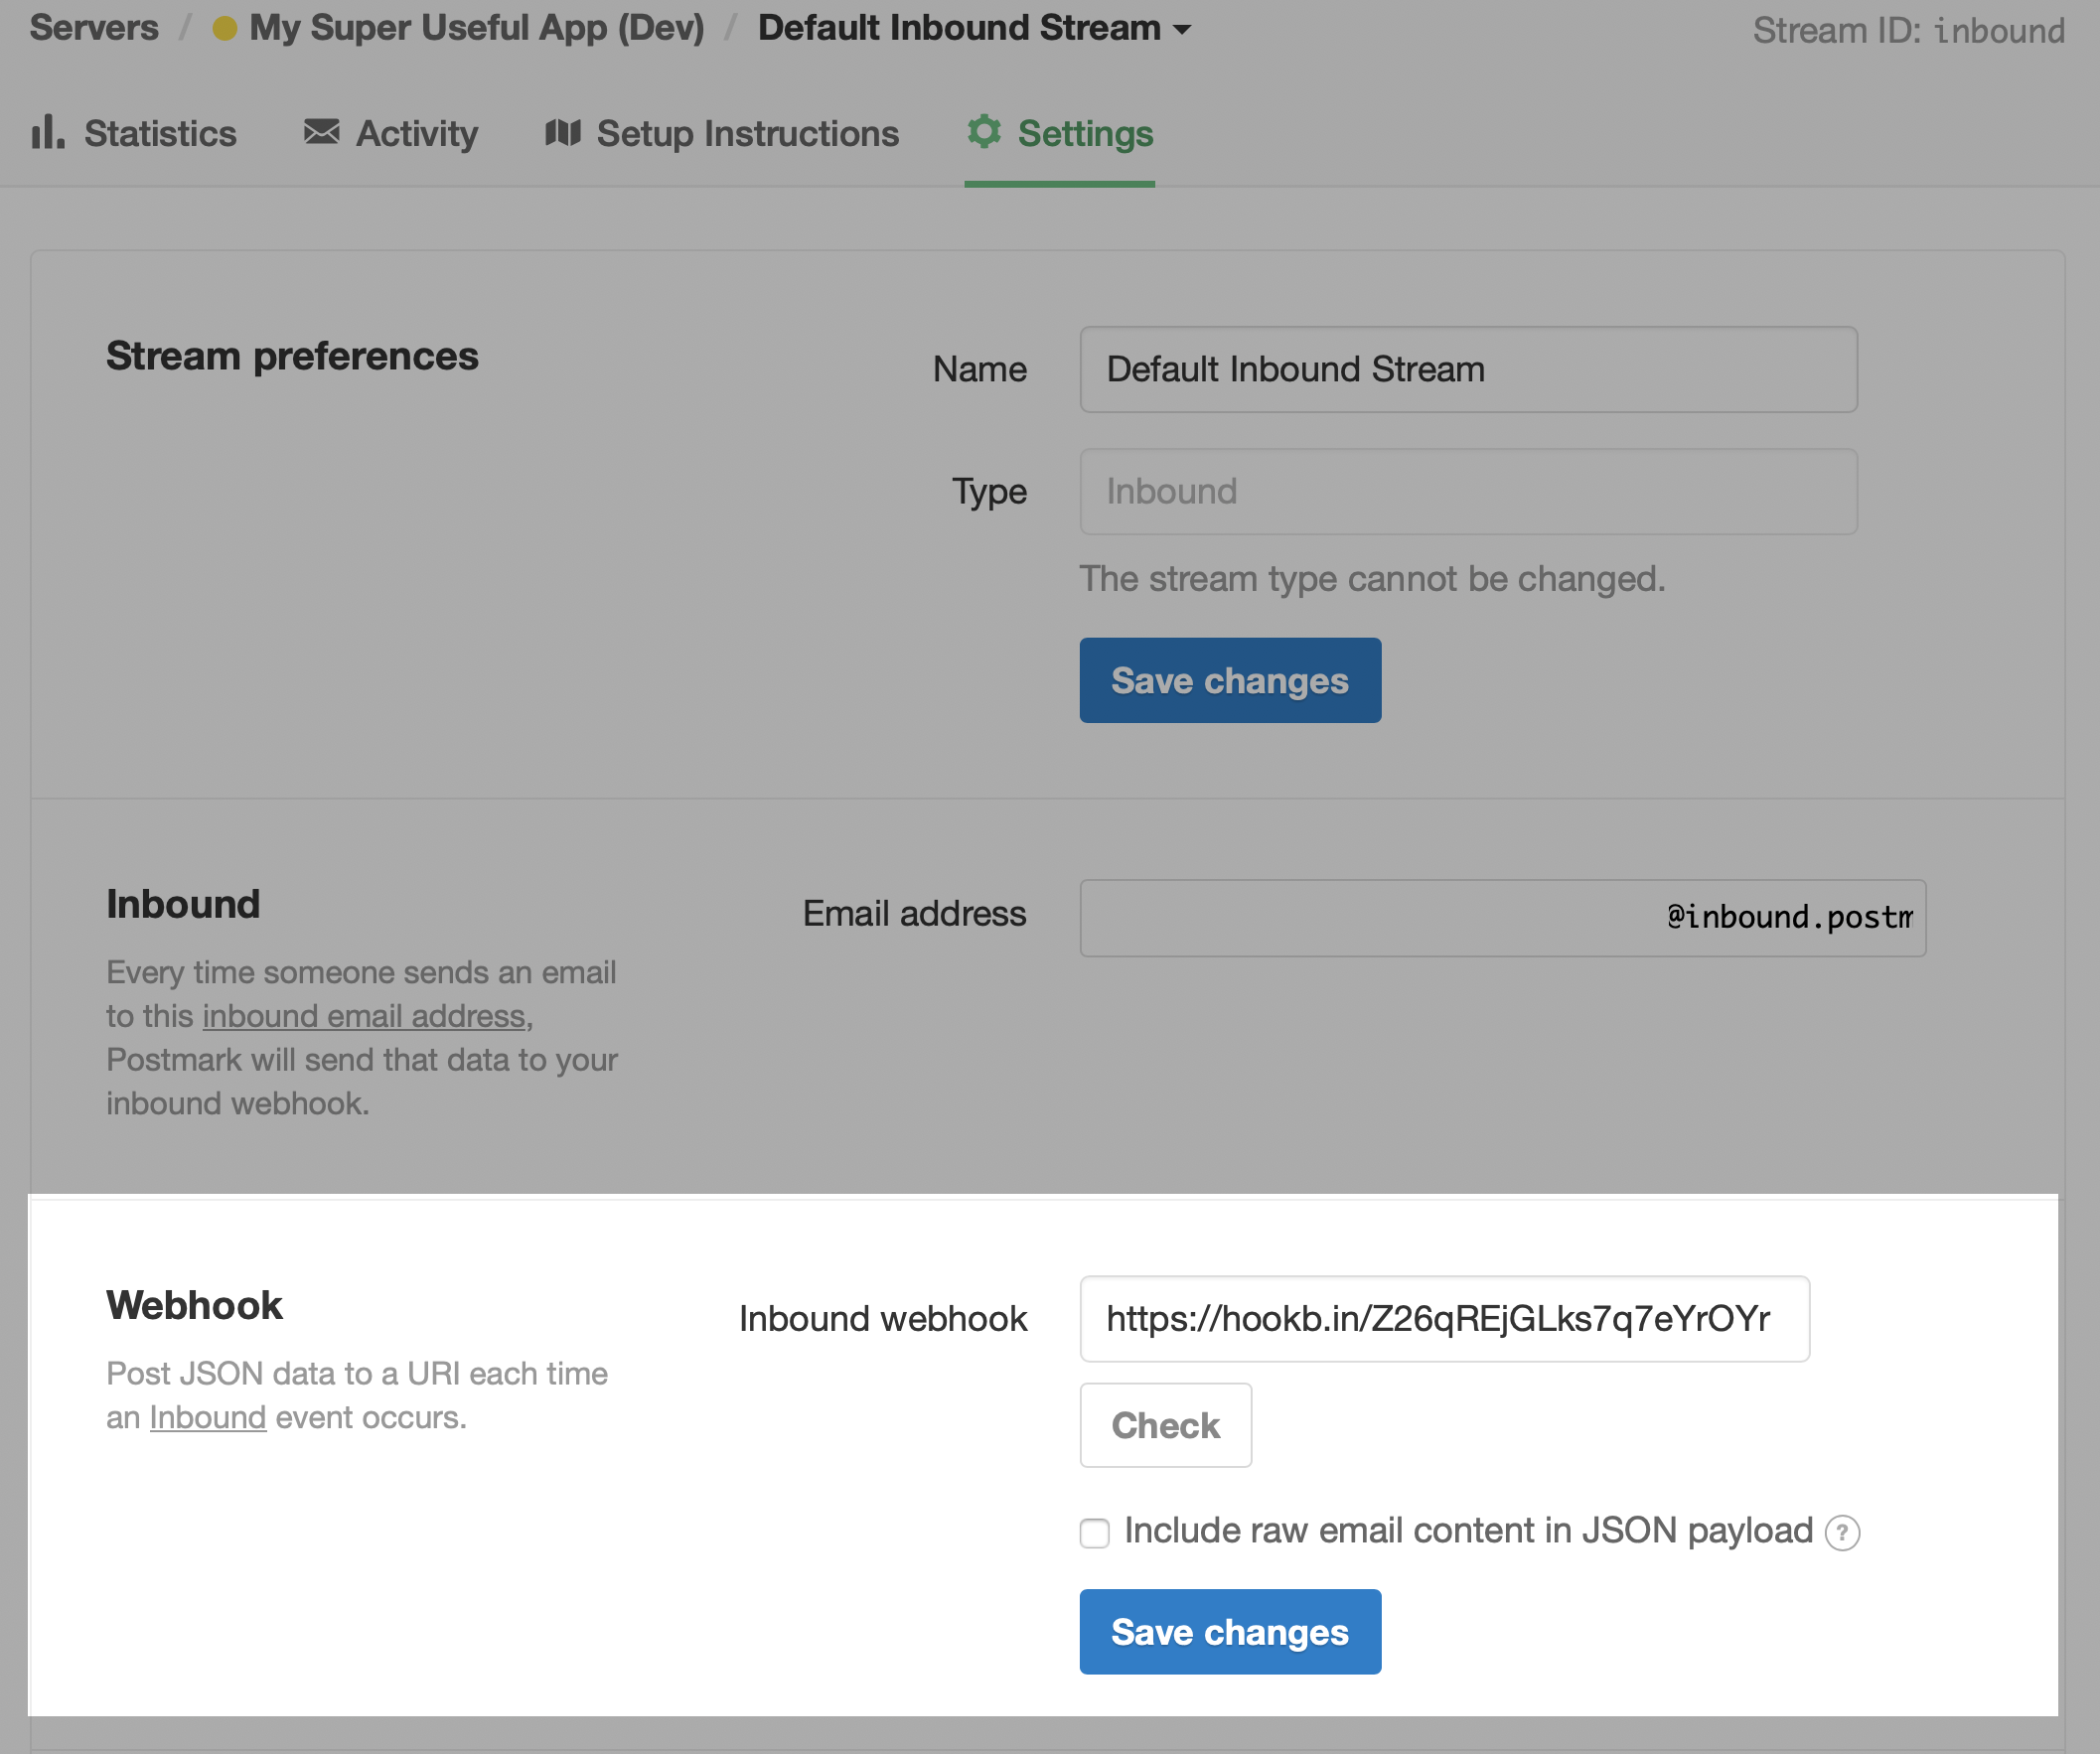Click the Settings gear icon

click(983, 133)
